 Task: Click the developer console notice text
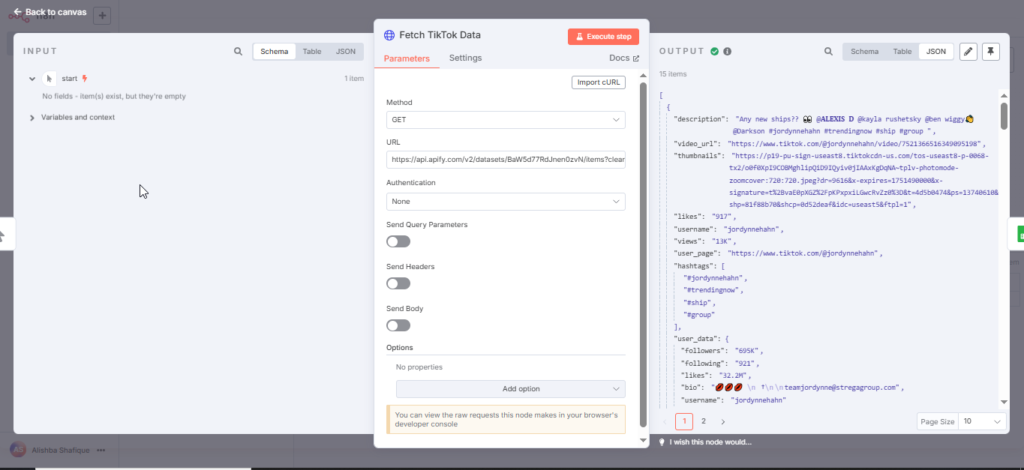tap(505, 419)
